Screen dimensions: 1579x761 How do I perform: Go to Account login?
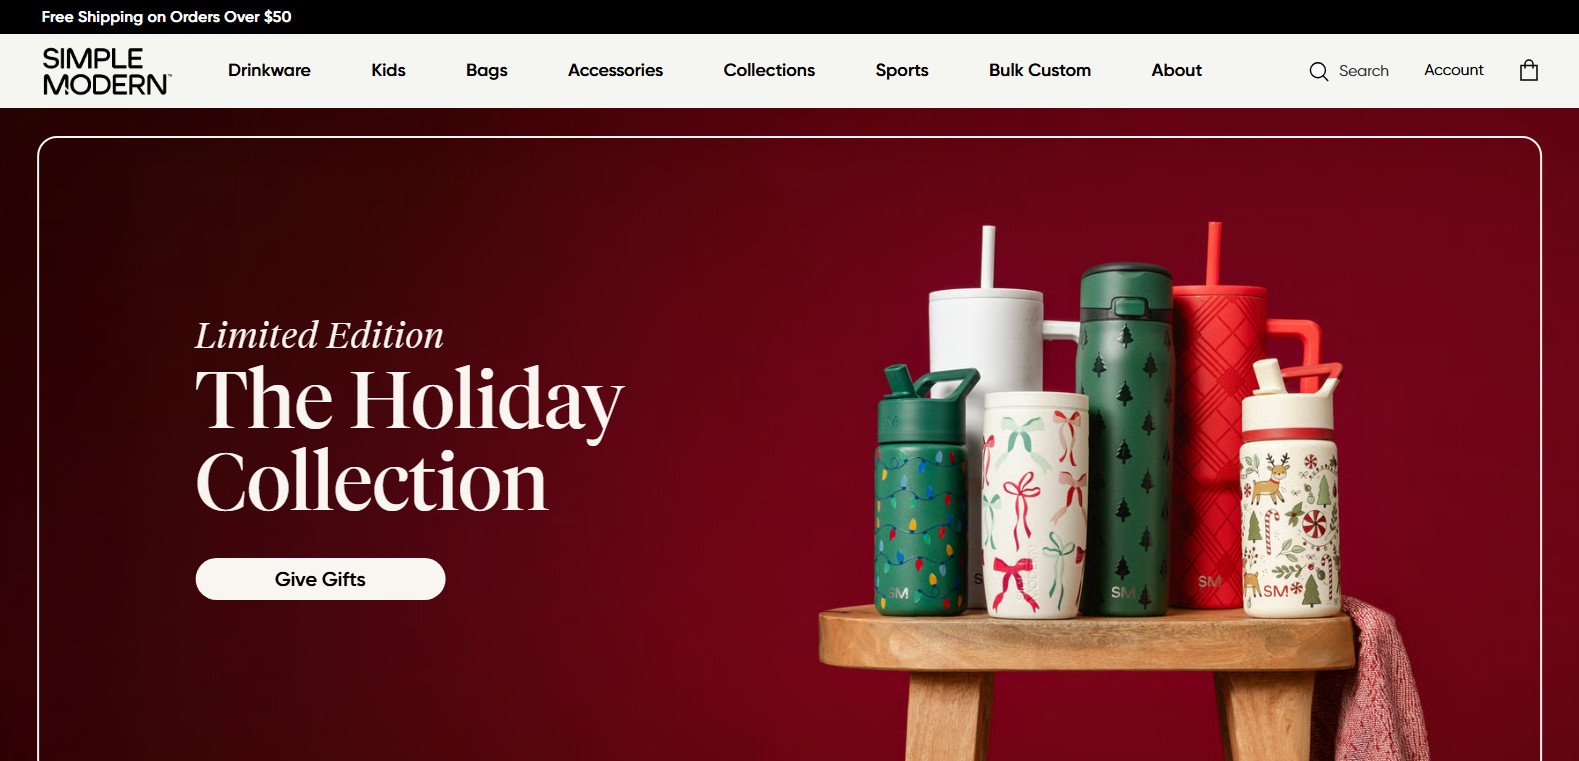[x=1453, y=70]
